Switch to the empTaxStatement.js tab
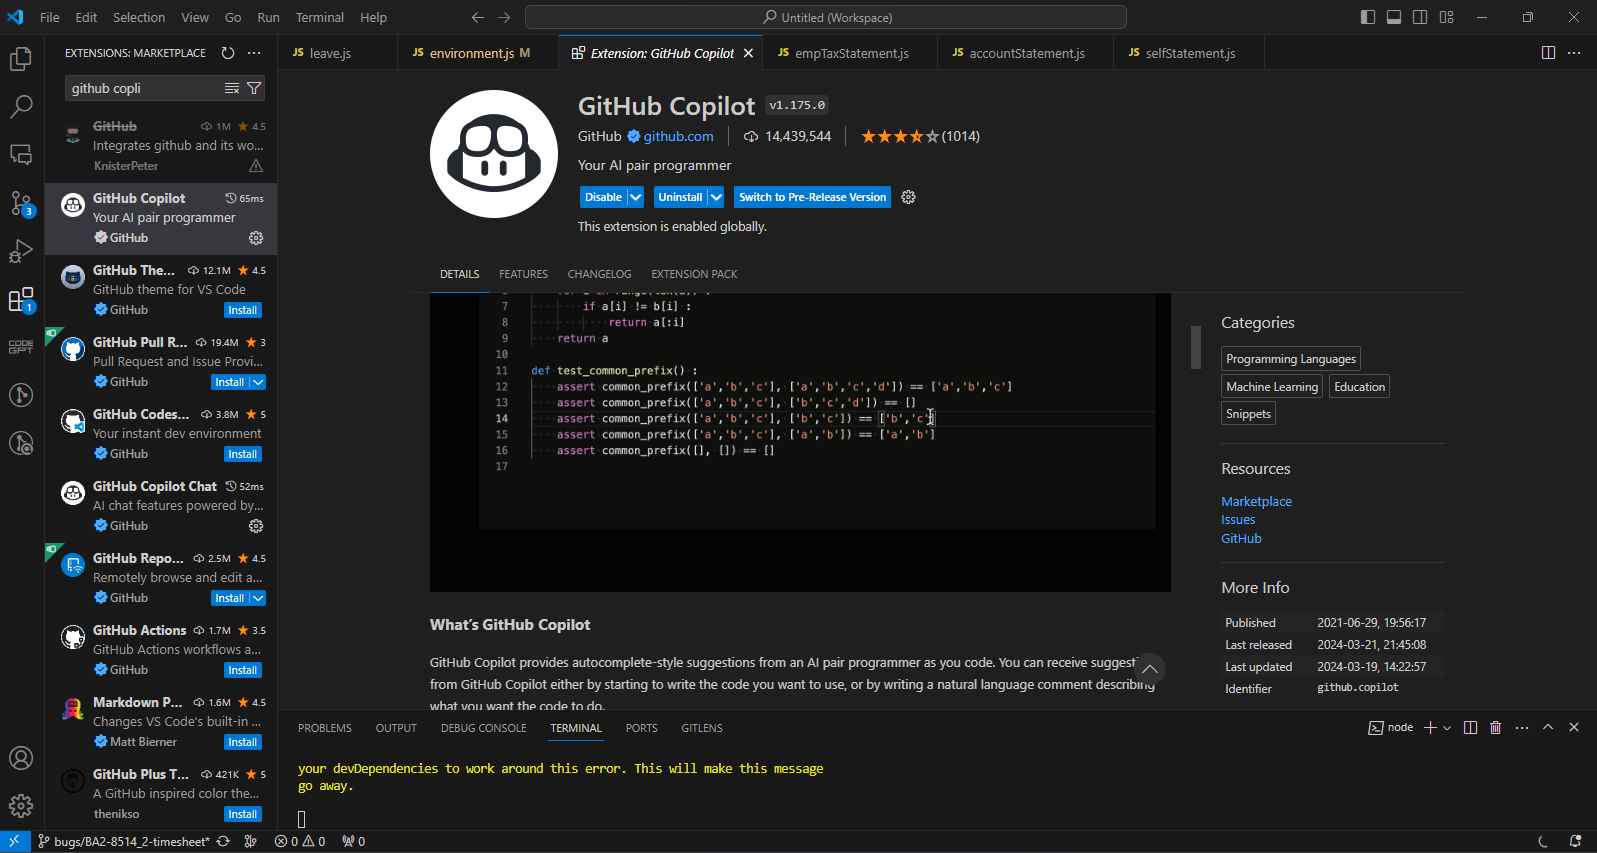This screenshot has width=1597, height=853. coord(850,53)
